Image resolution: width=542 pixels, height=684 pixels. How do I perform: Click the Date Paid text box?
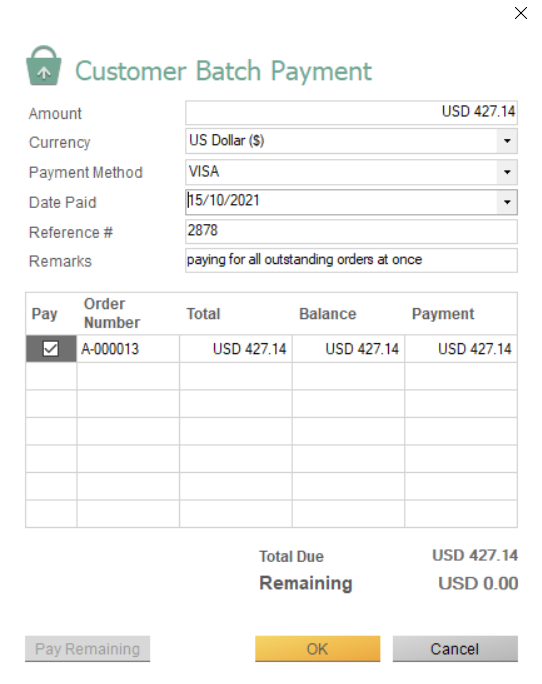(341, 202)
